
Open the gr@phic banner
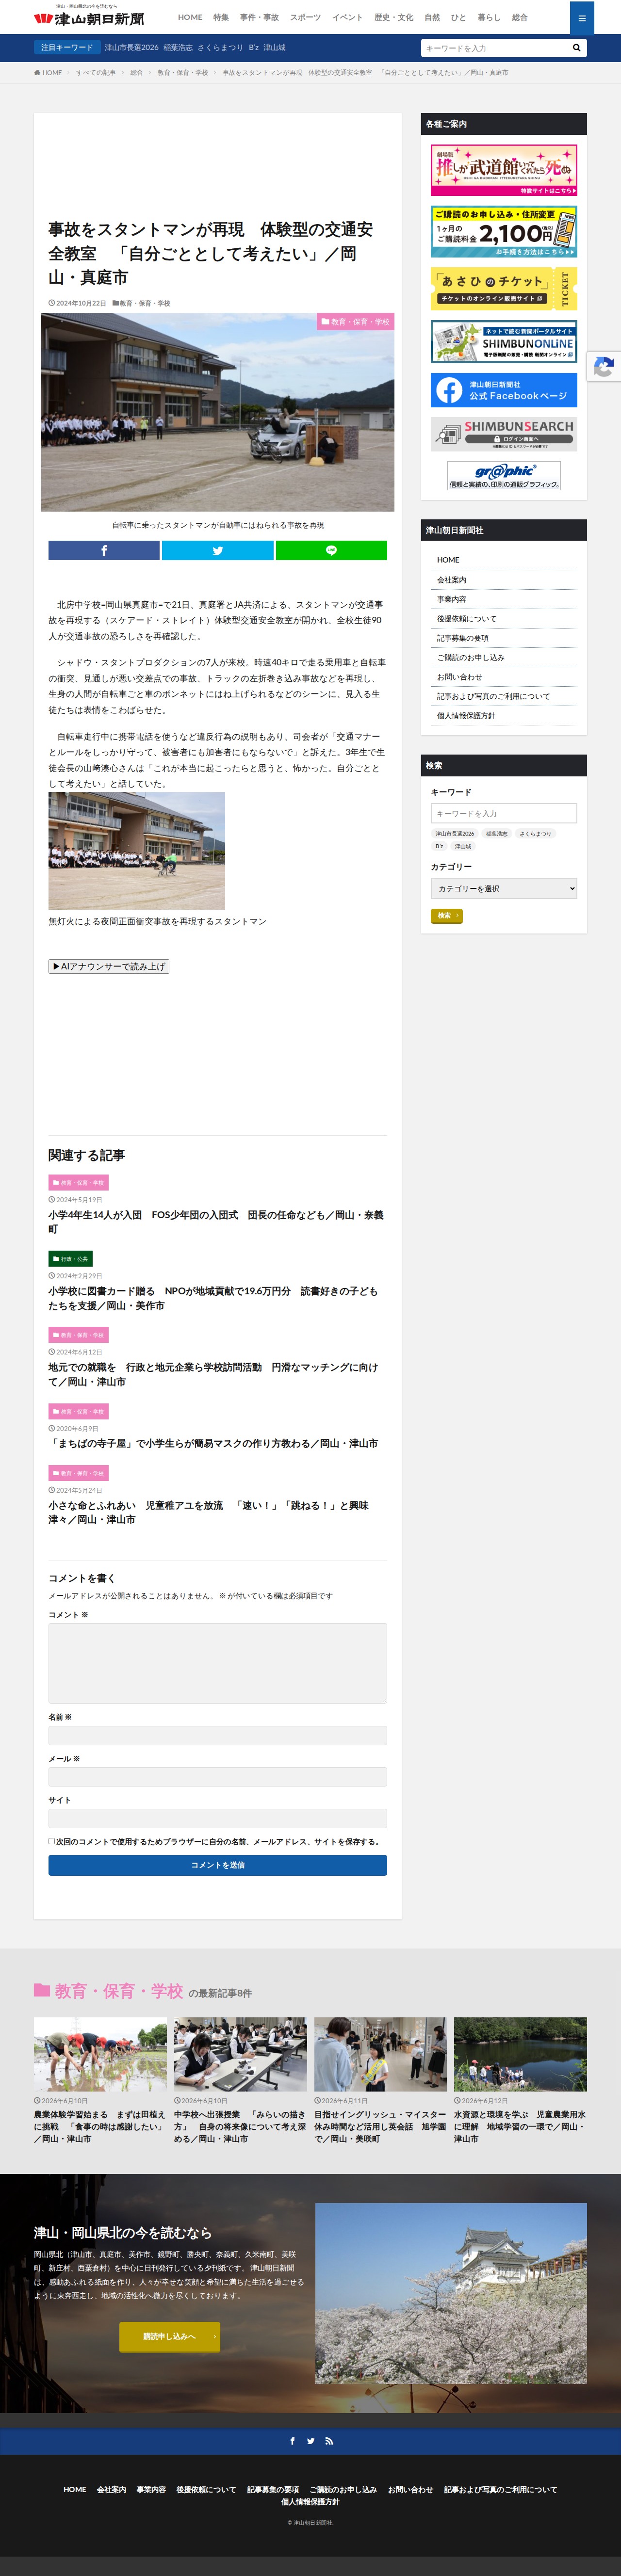click(x=503, y=476)
